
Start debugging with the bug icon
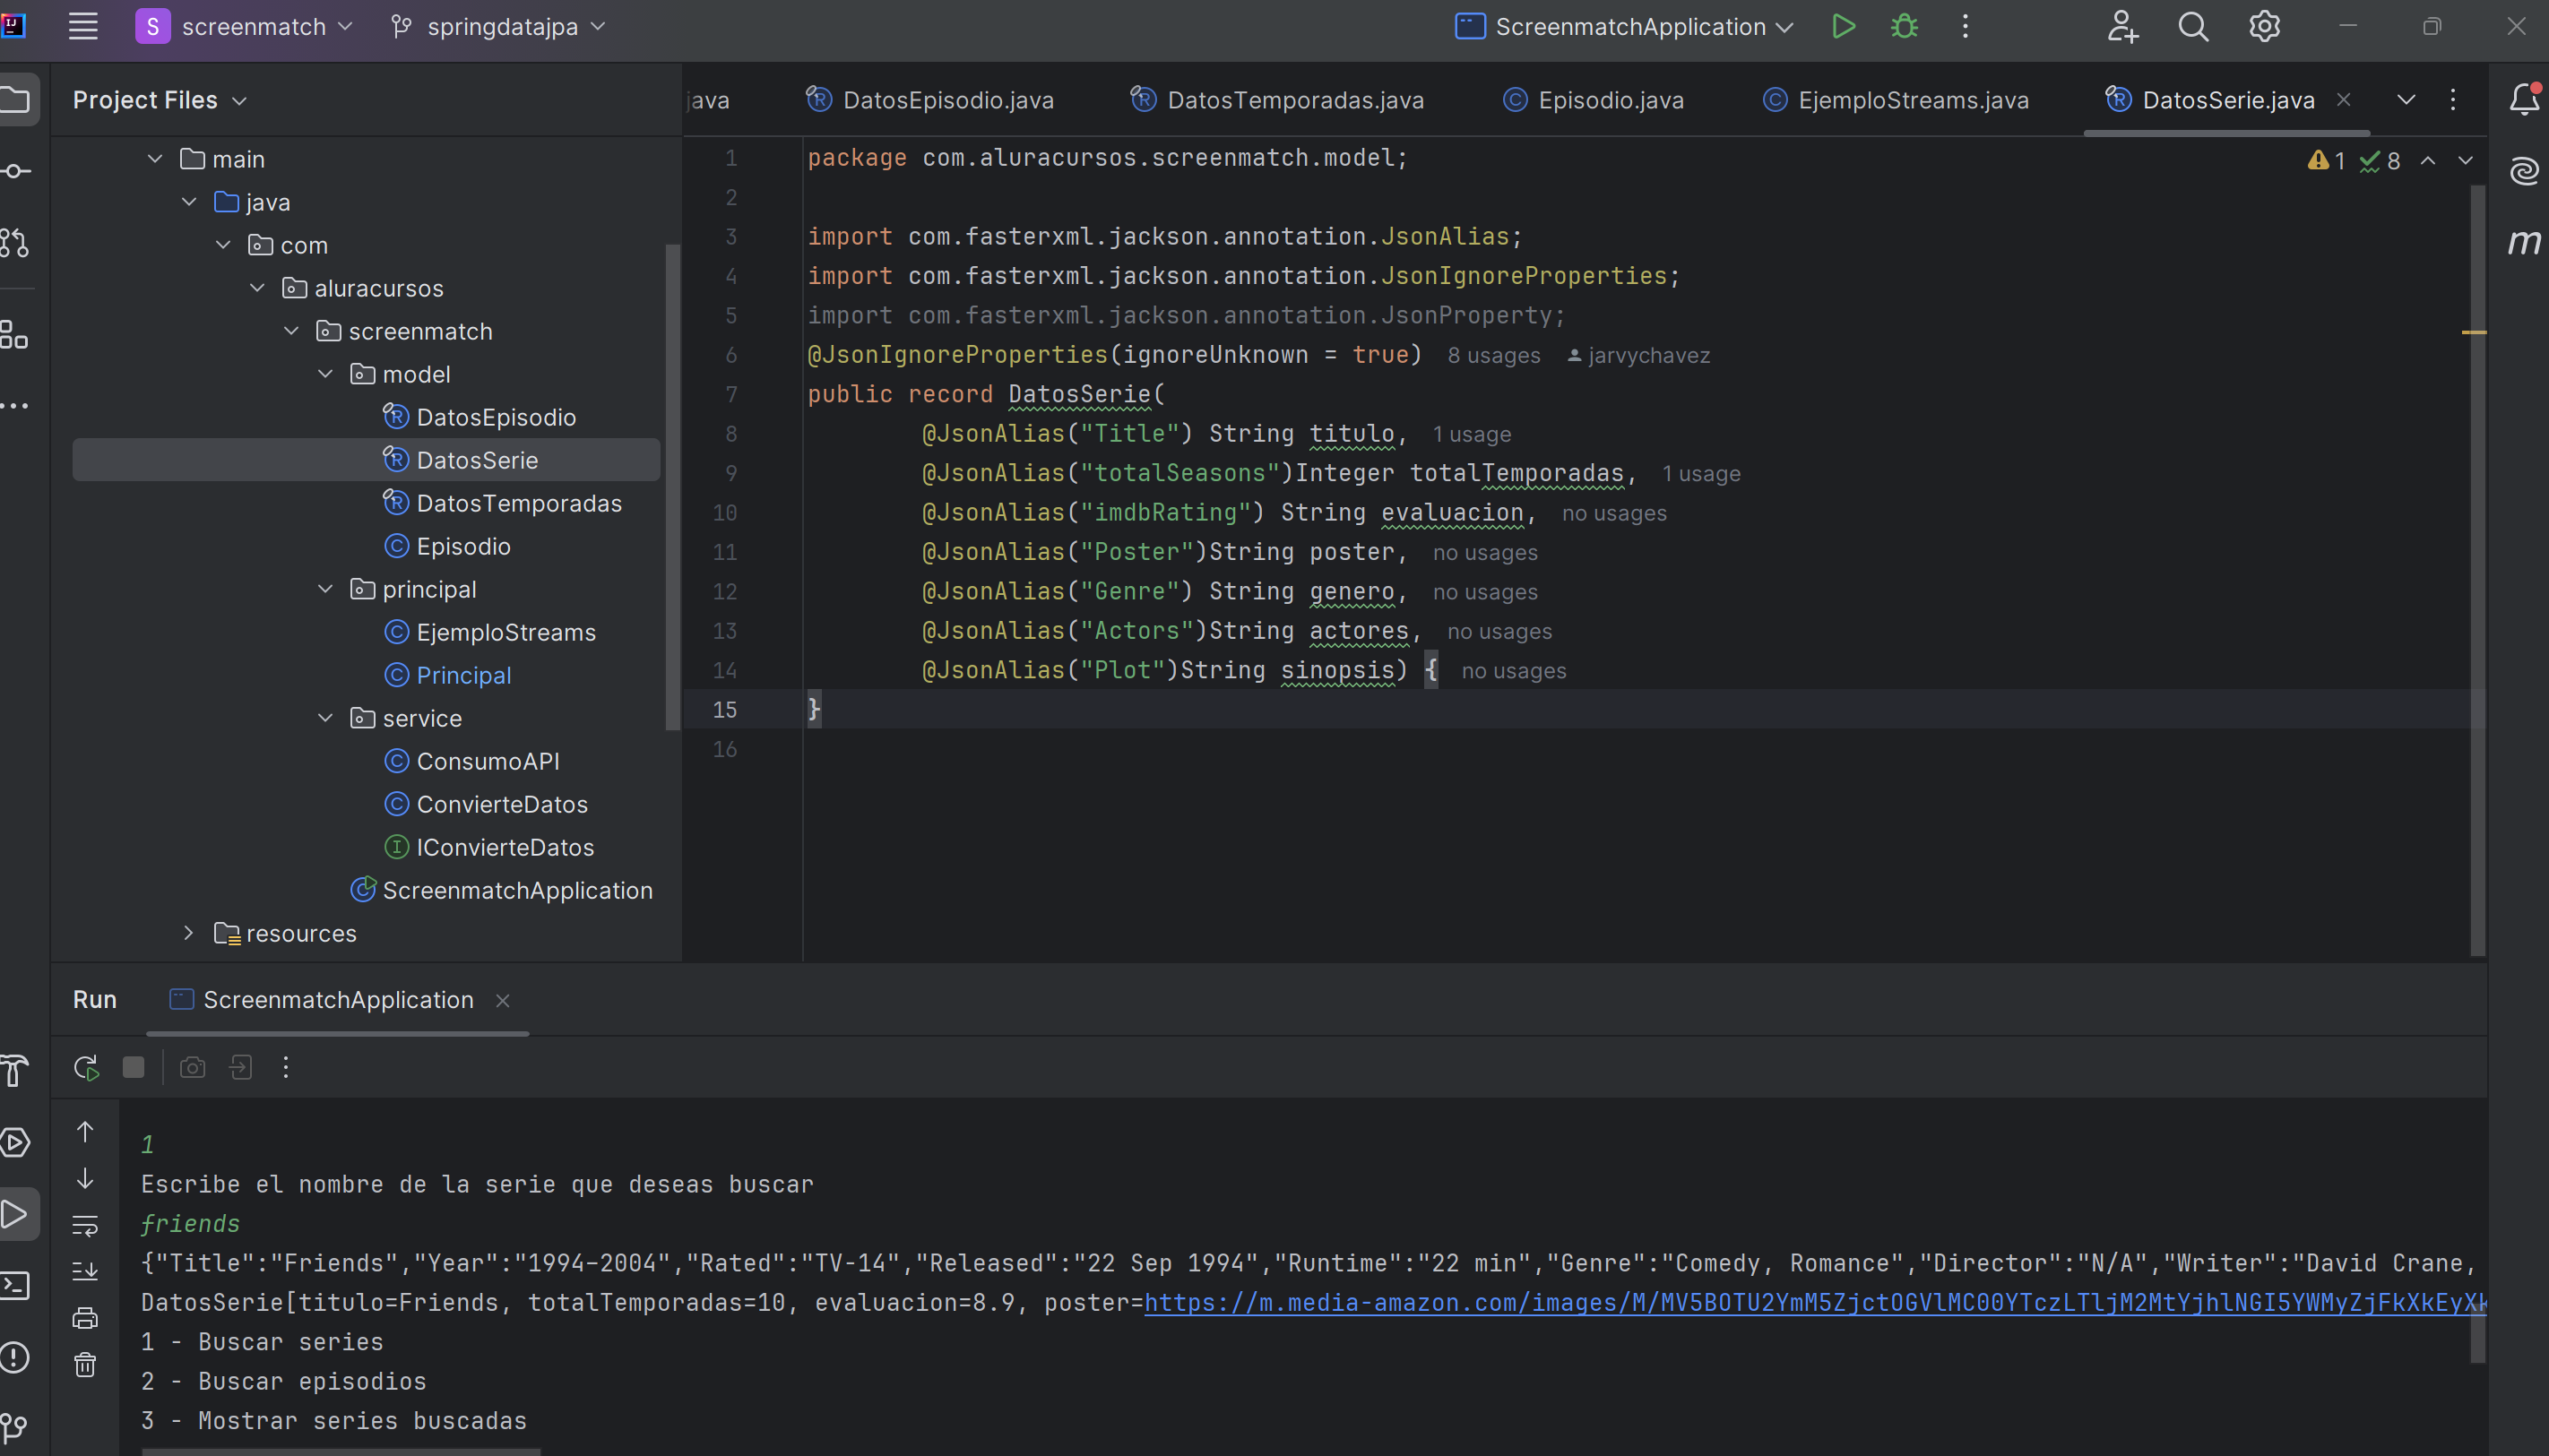click(x=1904, y=26)
